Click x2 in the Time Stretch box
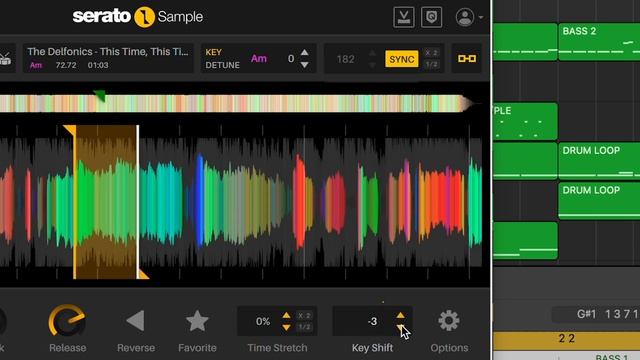This screenshot has height=360, width=640. (304, 316)
